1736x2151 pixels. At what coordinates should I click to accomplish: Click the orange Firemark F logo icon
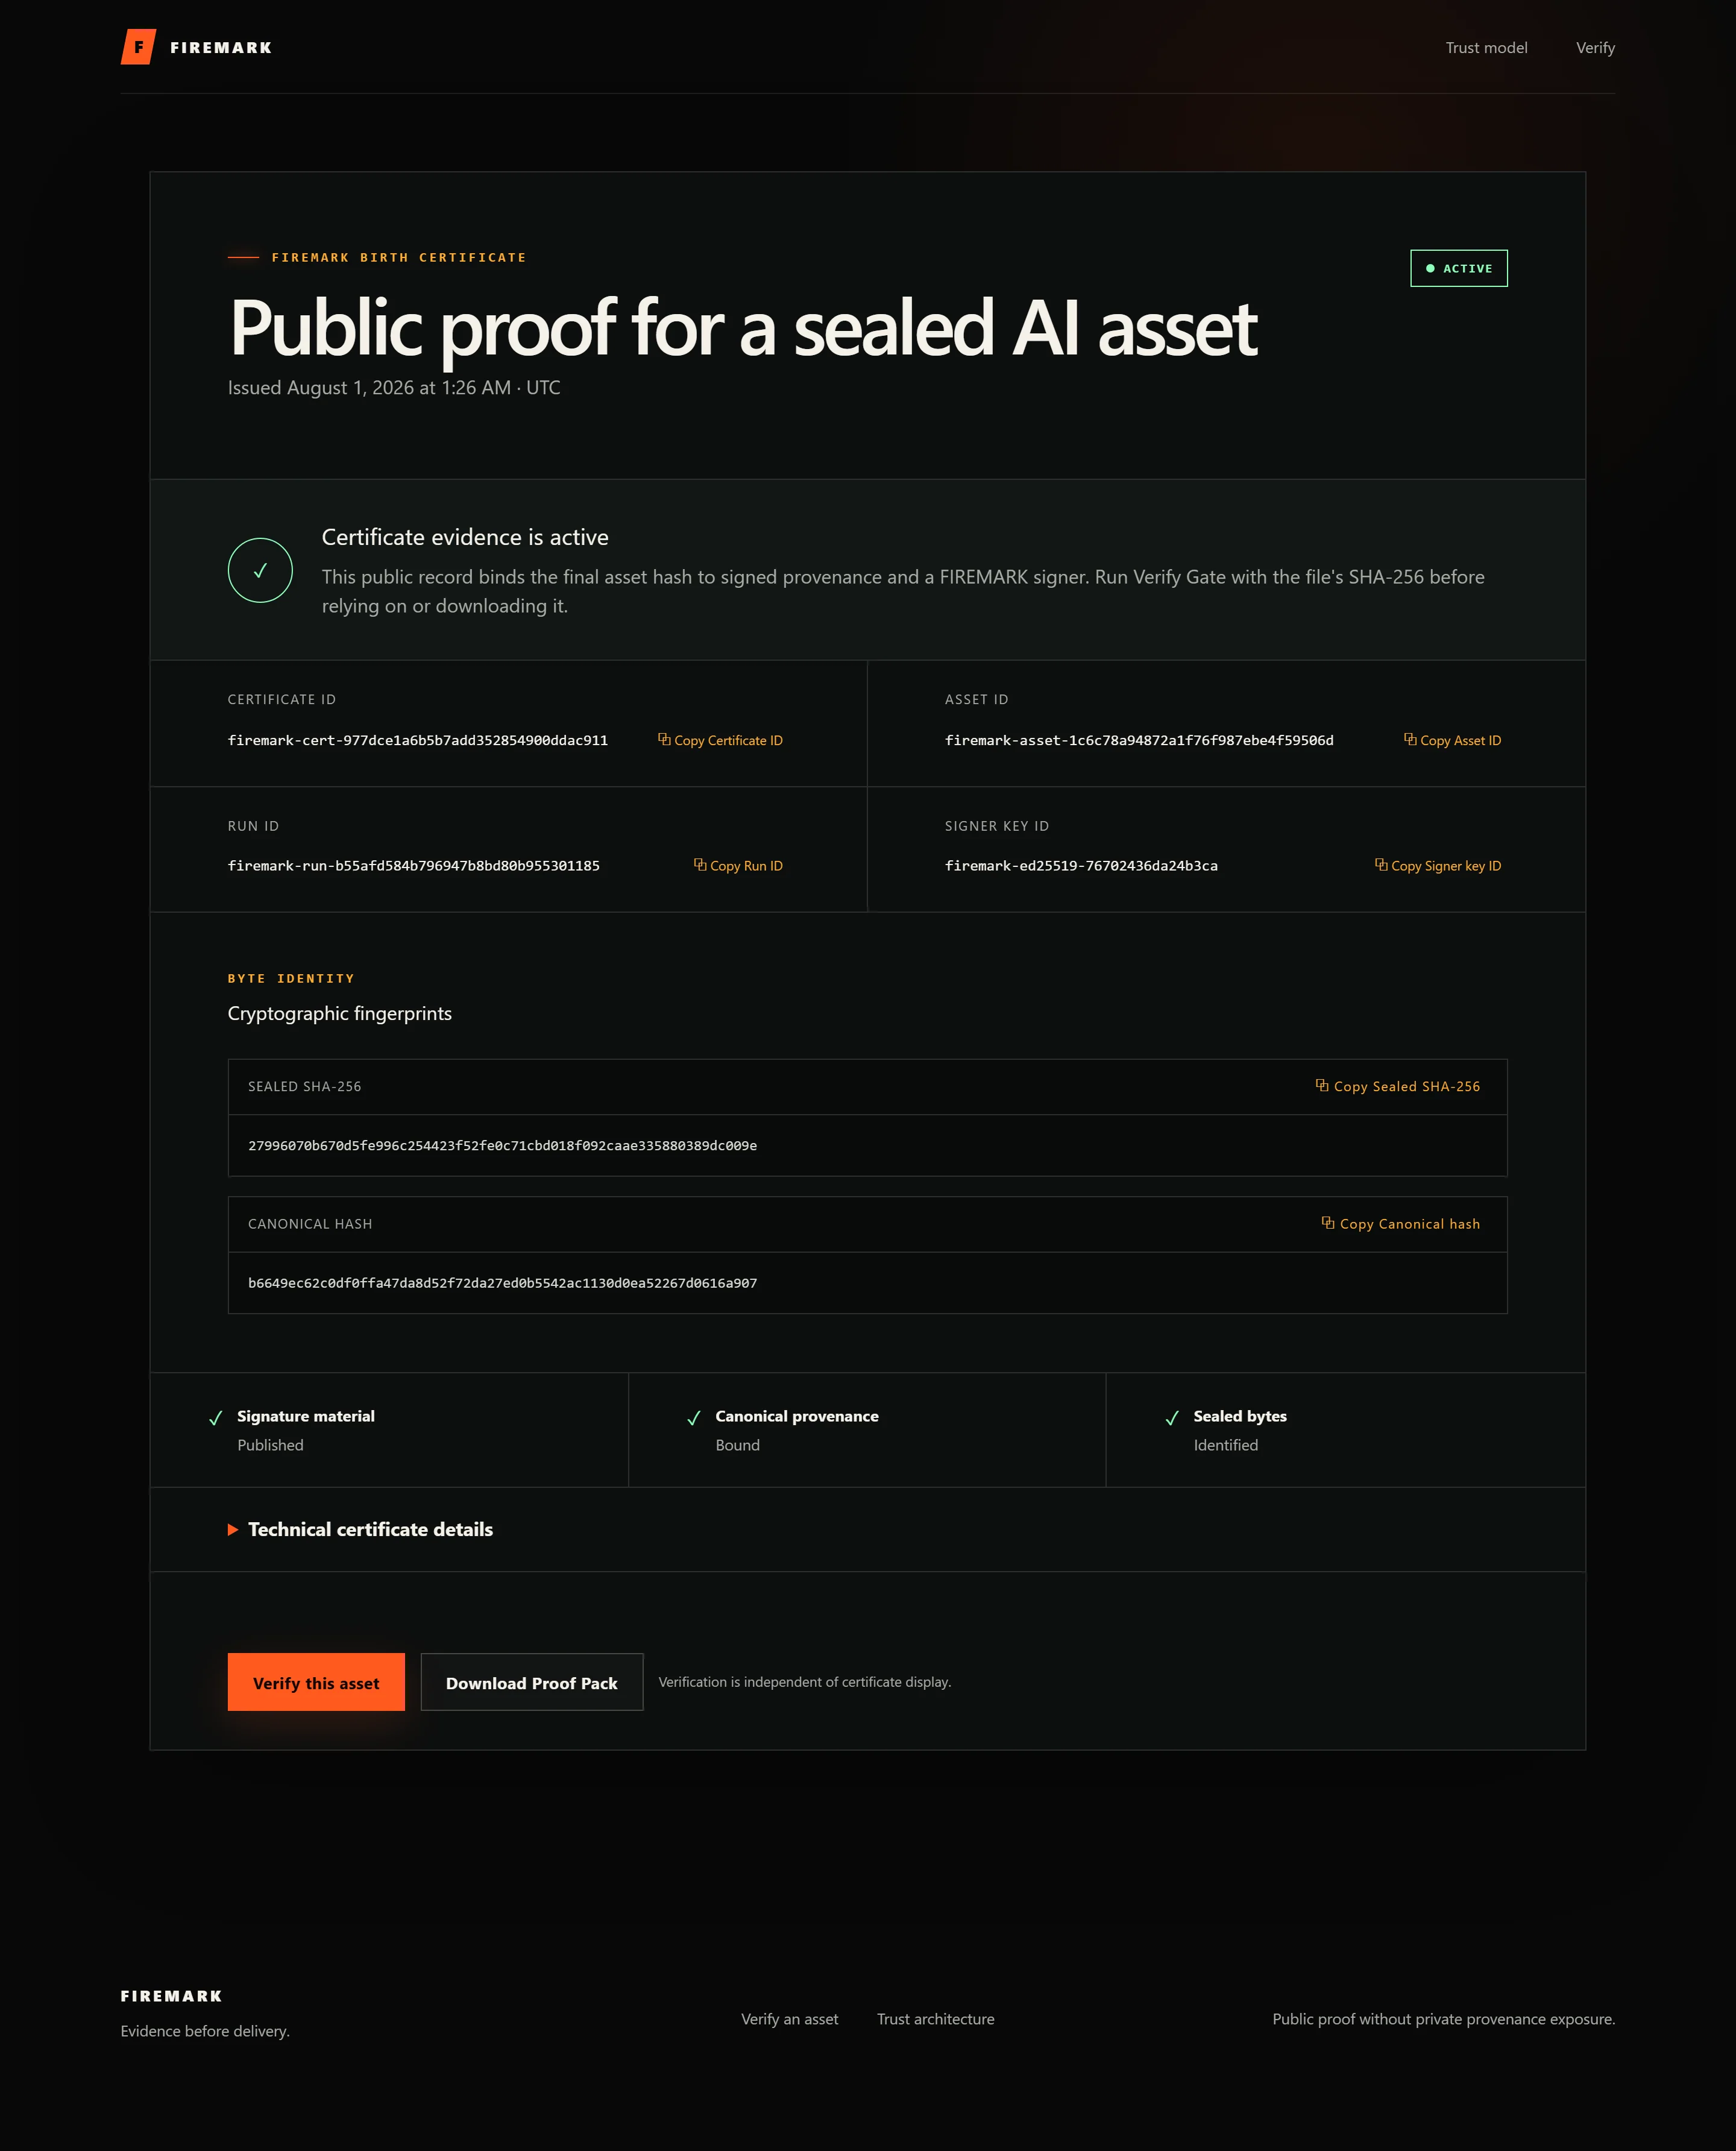(138, 47)
